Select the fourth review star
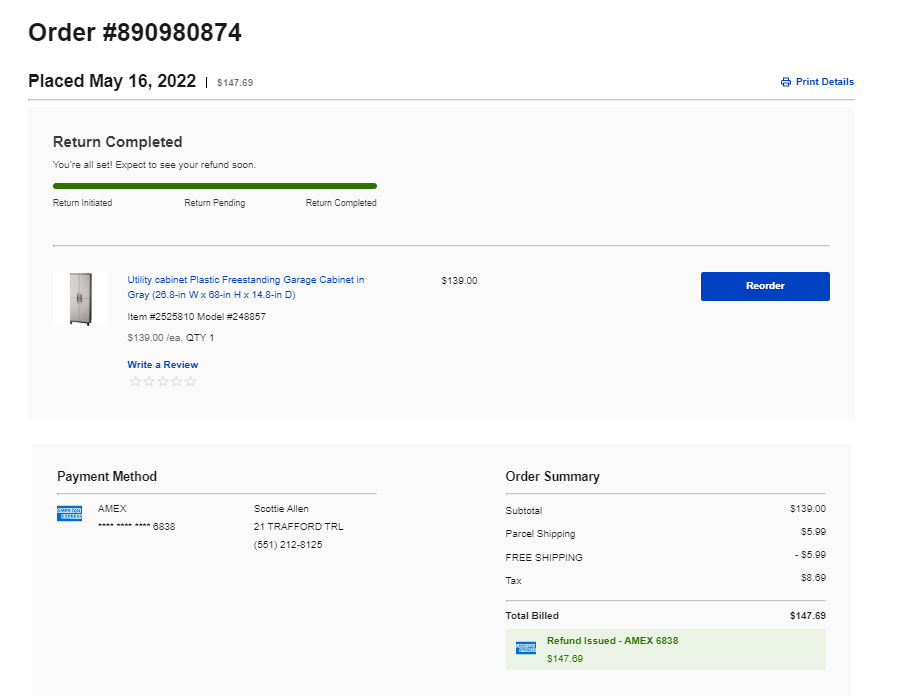This screenshot has width=910, height=696. (x=176, y=381)
